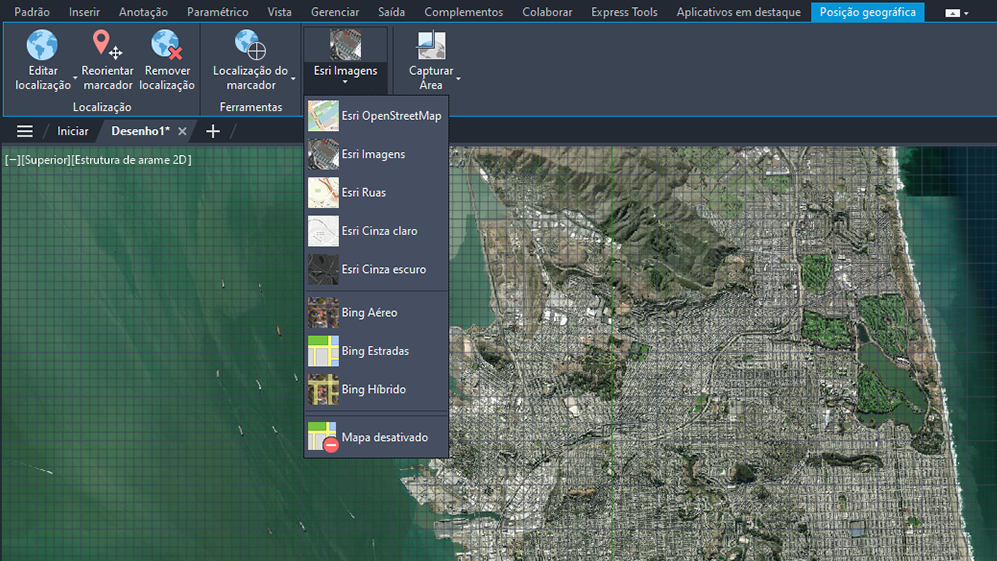Image resolution: width=997 pixels, height=561 pixels.
Task: Open the Padrão ribbon tab
Action: pos(32,12)
